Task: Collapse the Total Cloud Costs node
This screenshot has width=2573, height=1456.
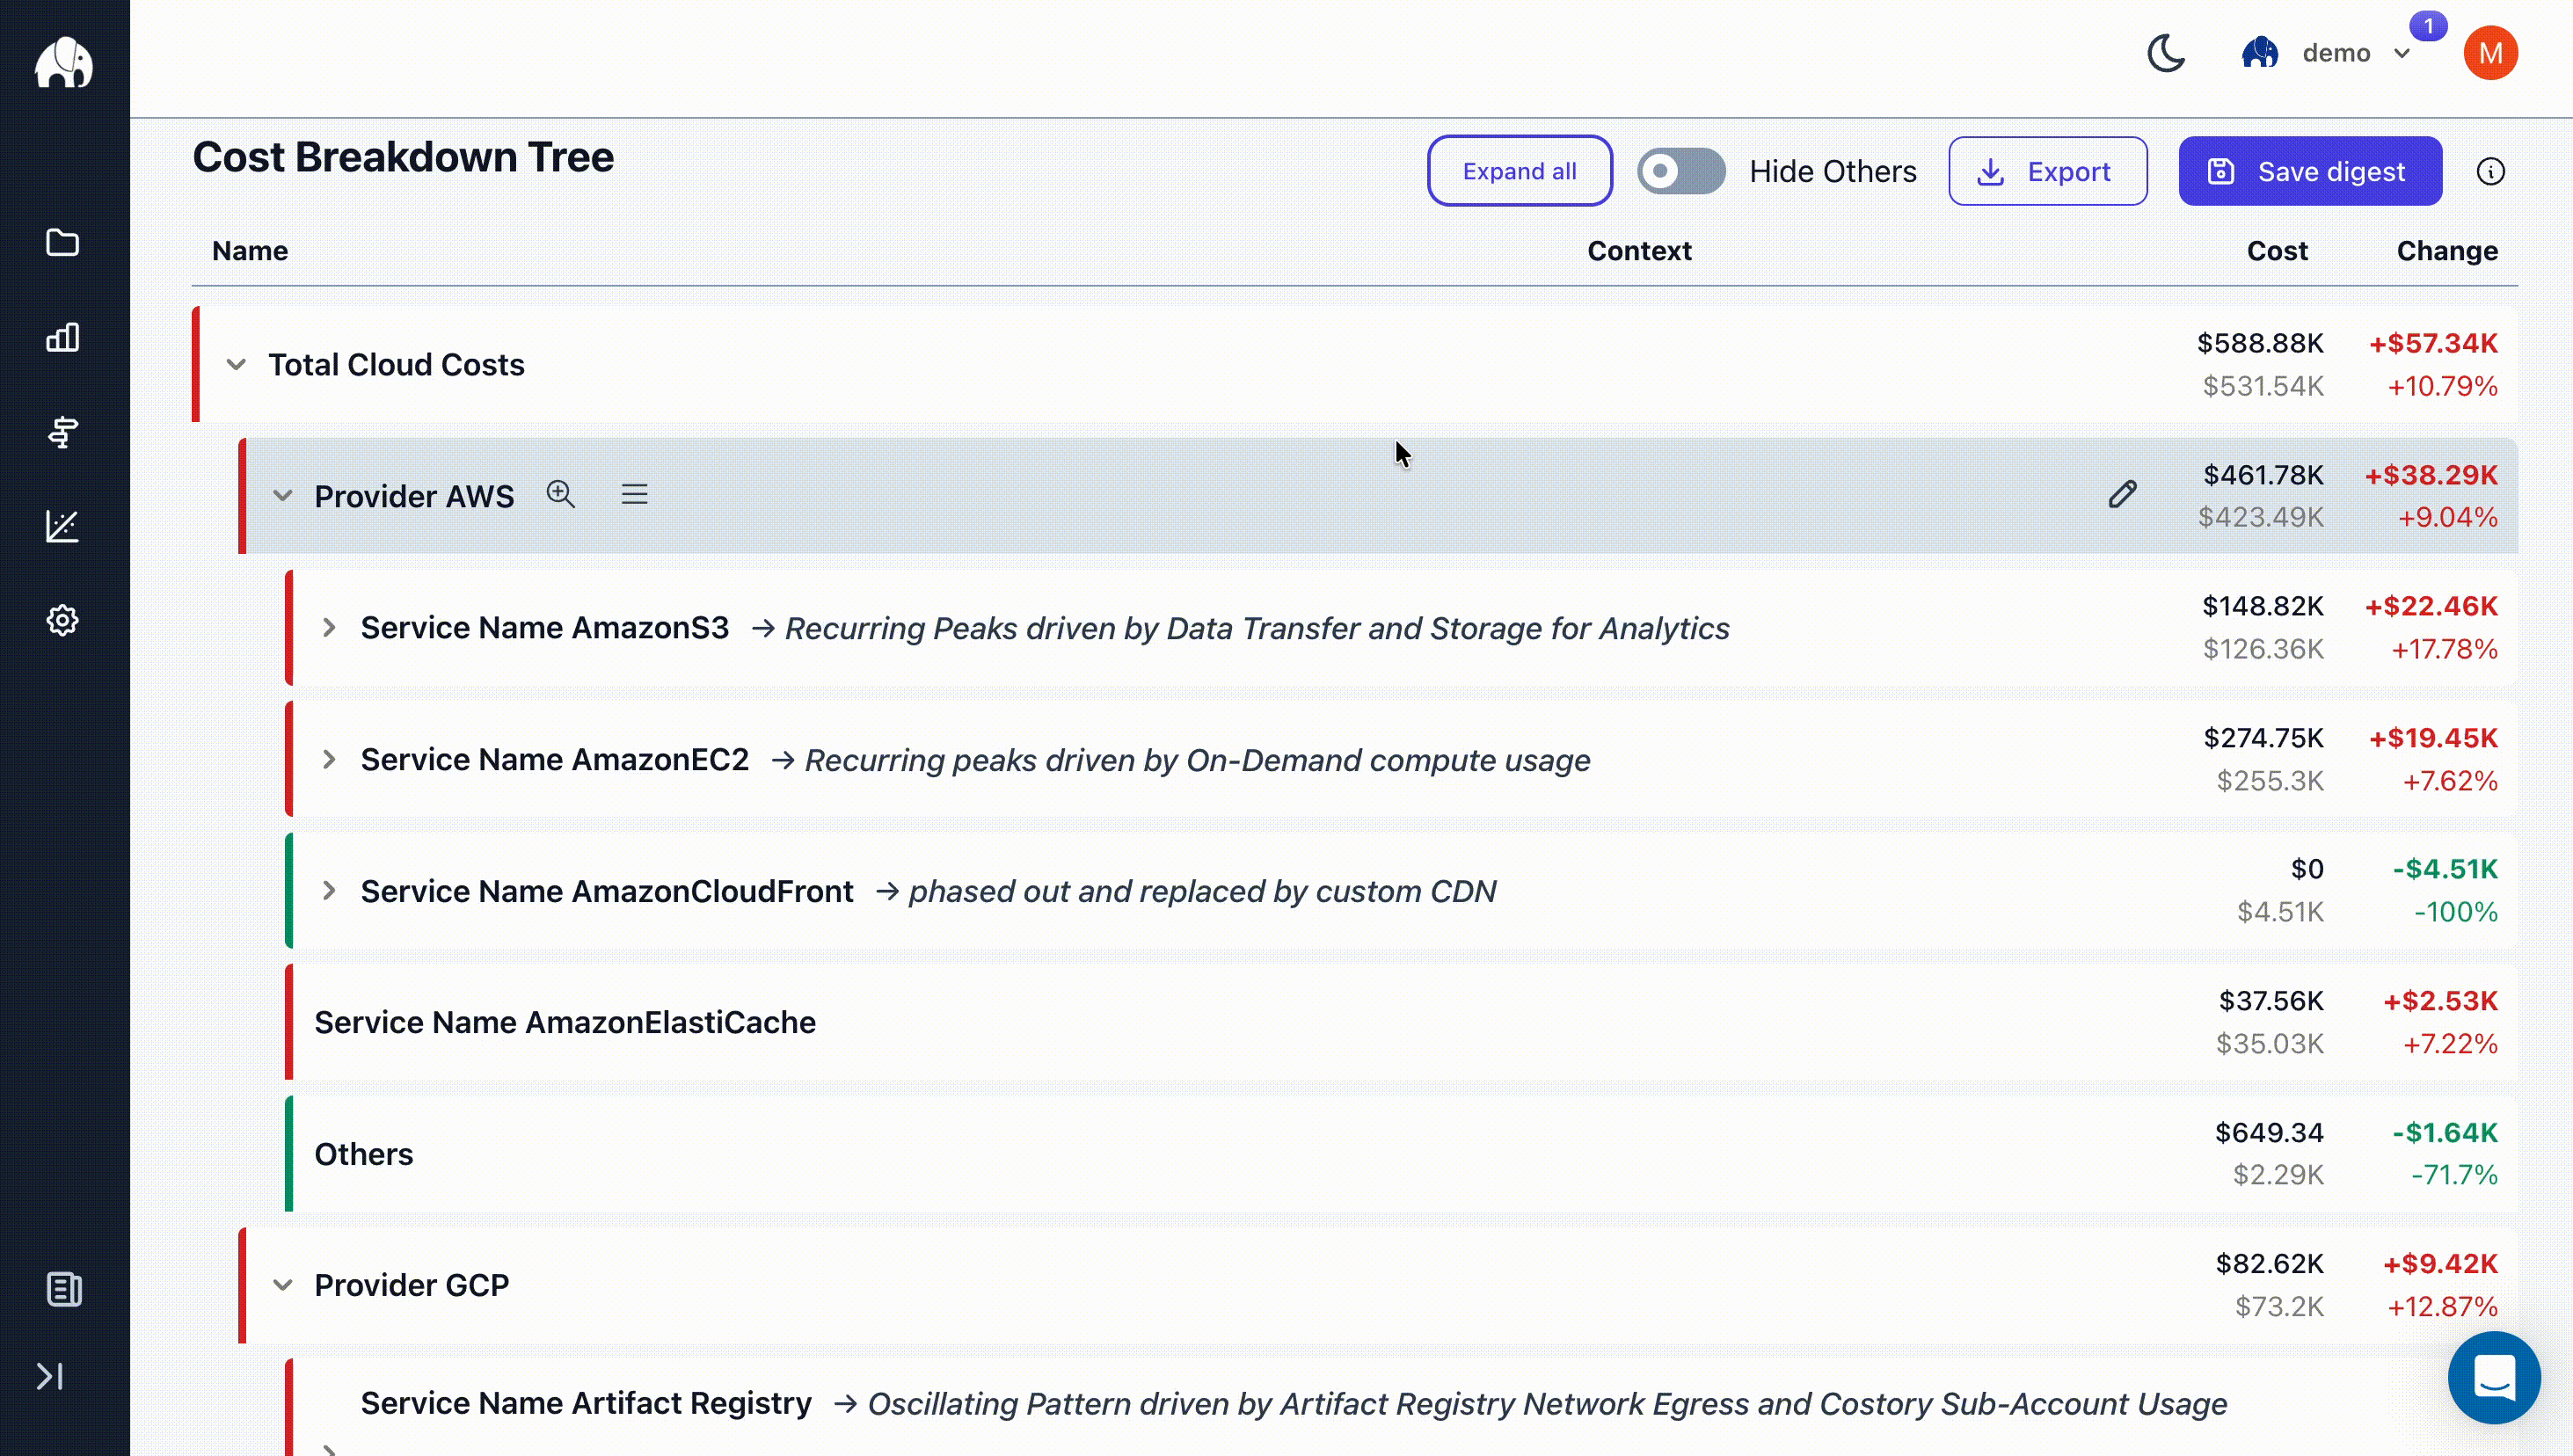Action: (x=236, y=365)
